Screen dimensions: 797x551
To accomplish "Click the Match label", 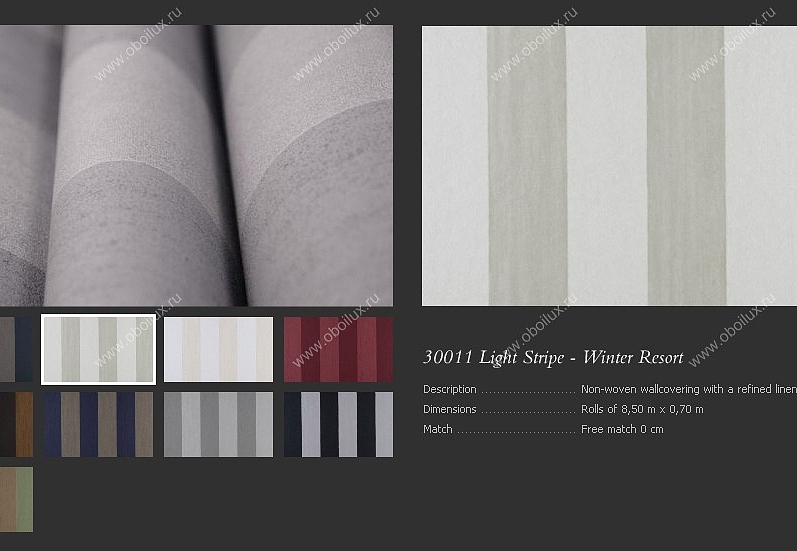I will coord(438,429).
